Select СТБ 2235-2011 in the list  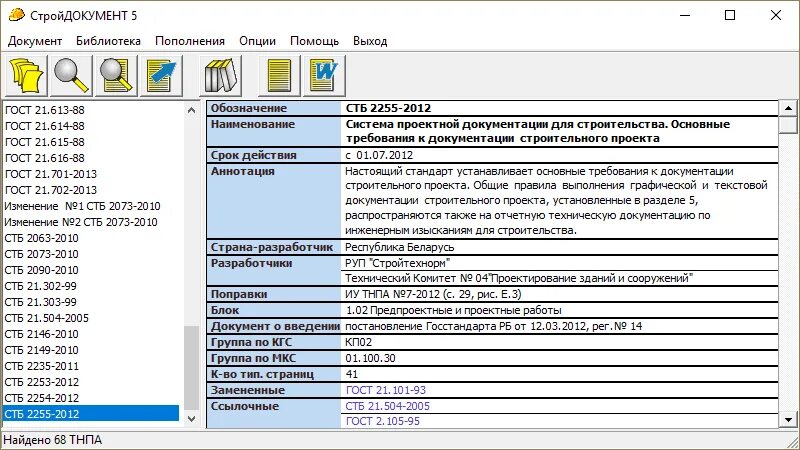pos(42,366)
